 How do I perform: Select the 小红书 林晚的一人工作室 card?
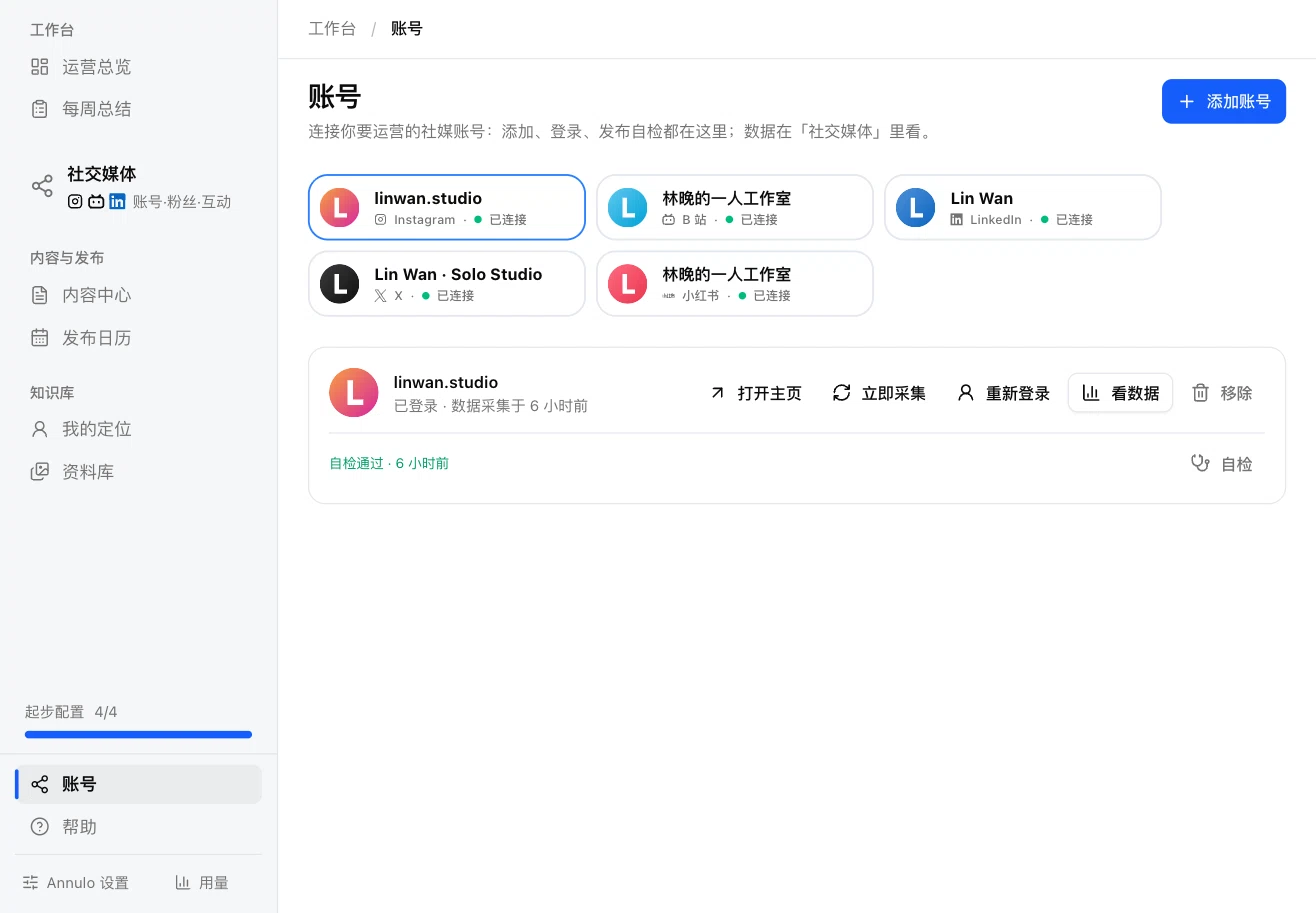coord(735,284)
